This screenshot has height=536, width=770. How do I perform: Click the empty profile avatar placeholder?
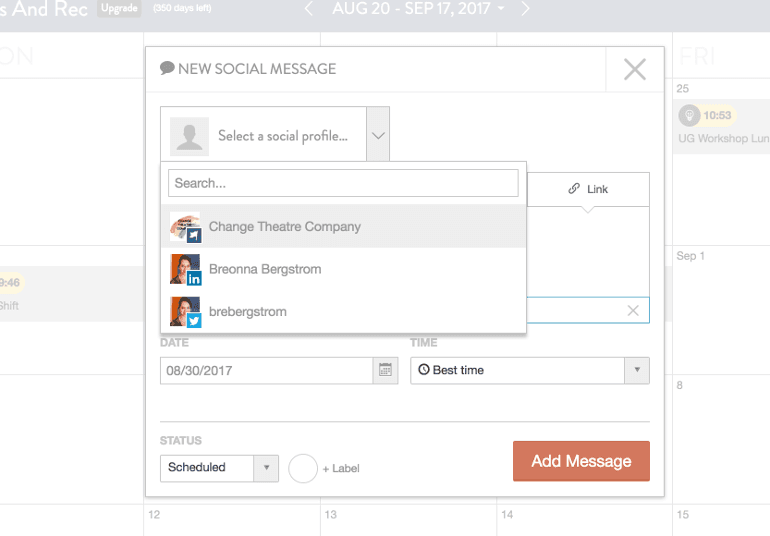(189, 136)
